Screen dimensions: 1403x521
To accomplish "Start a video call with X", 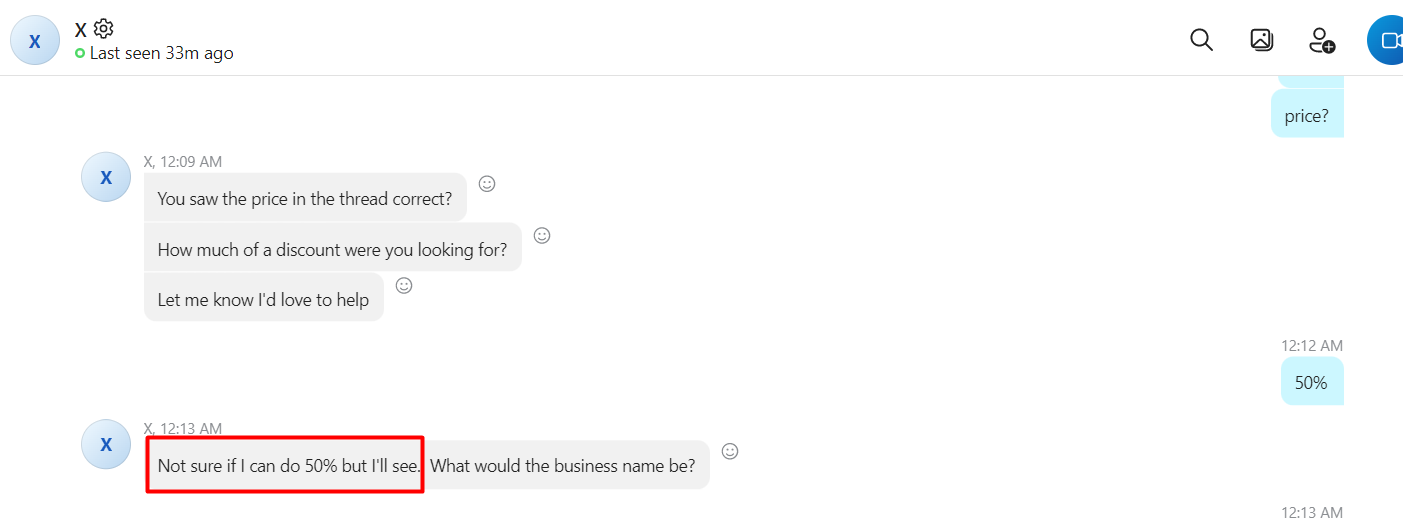I will [x=1386, y=40].
